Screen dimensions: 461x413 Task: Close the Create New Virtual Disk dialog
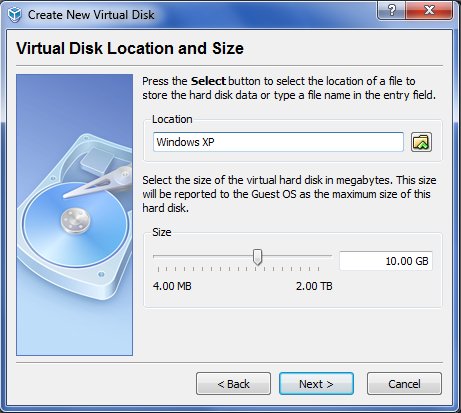(x=429, y=10)
